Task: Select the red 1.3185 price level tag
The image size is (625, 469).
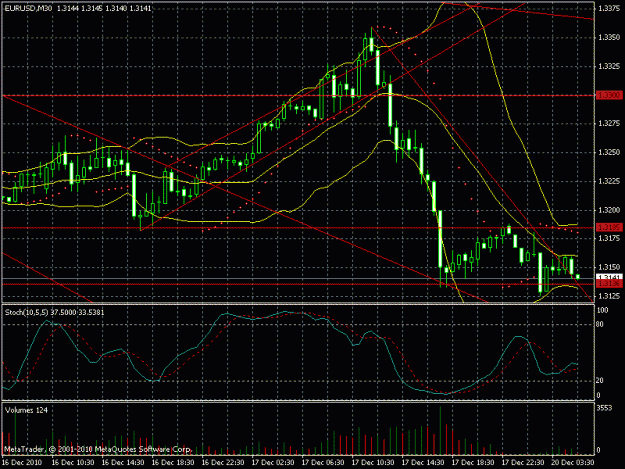Action: (x=609, y=228)
